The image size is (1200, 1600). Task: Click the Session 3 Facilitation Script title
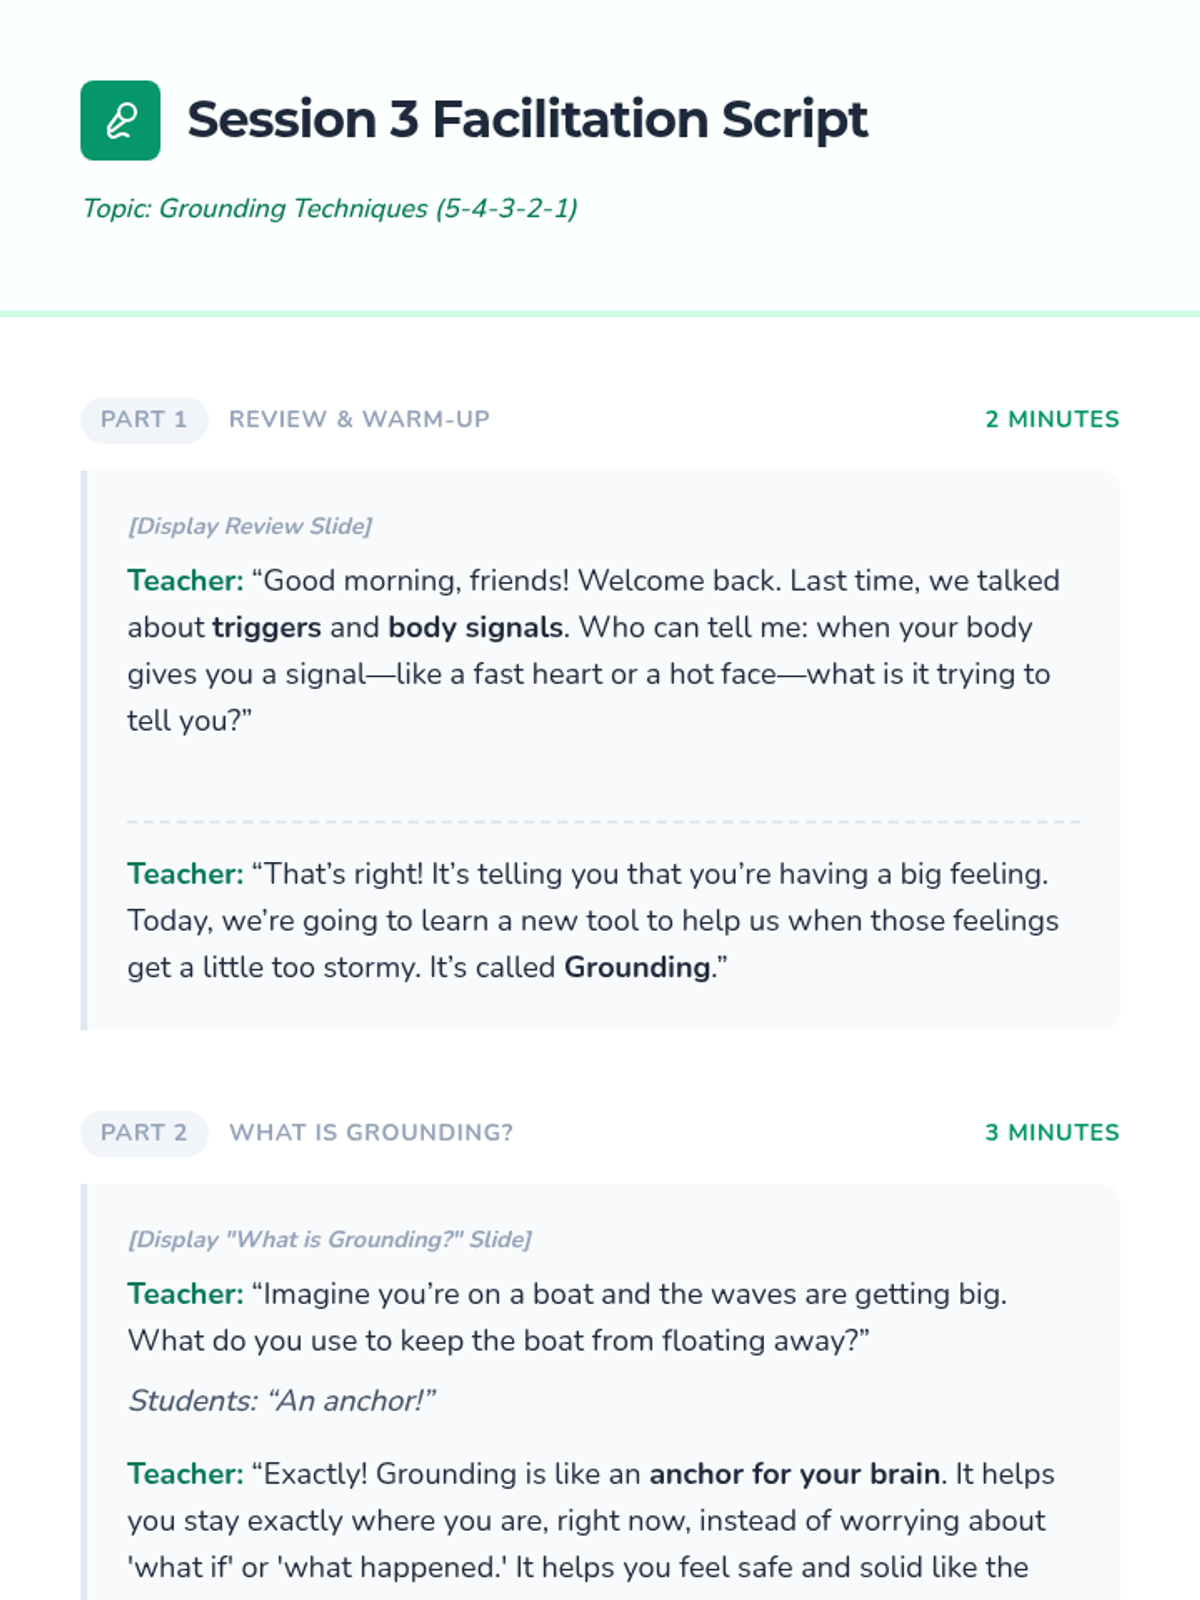(527, 120)
